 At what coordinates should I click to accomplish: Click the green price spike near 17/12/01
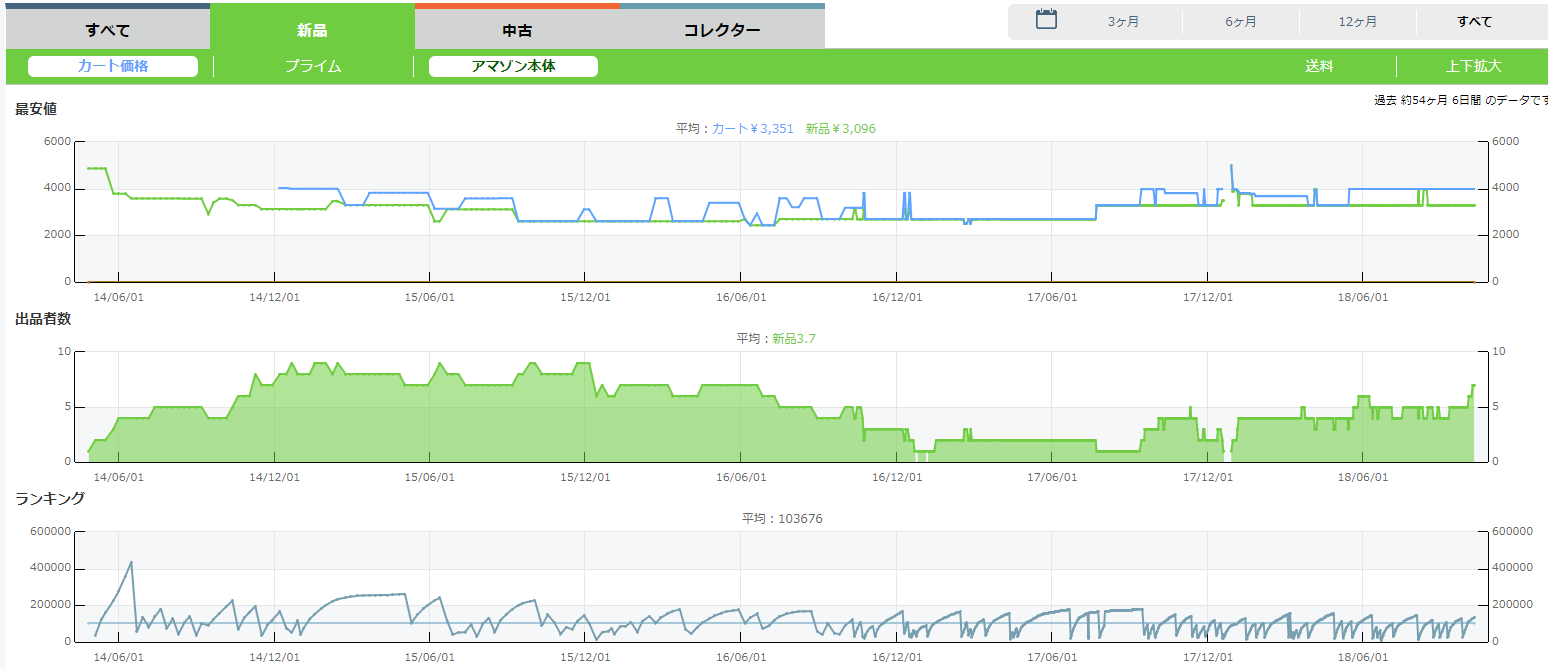(x=1231, y=166)
